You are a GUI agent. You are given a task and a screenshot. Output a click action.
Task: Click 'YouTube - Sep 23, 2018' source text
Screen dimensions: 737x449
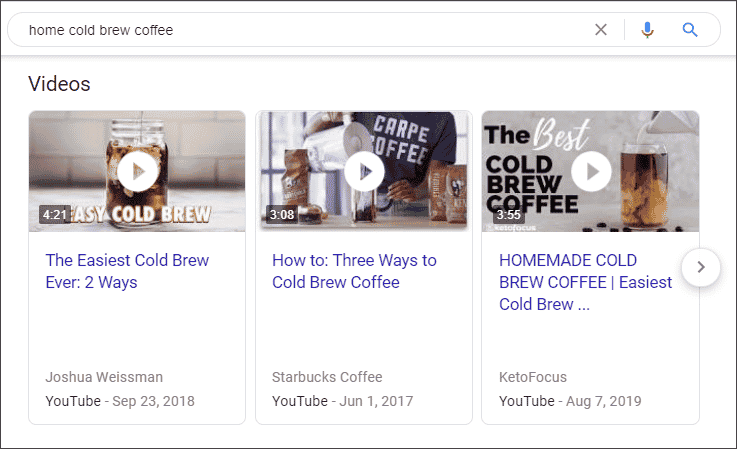click(x=120, y=401)
